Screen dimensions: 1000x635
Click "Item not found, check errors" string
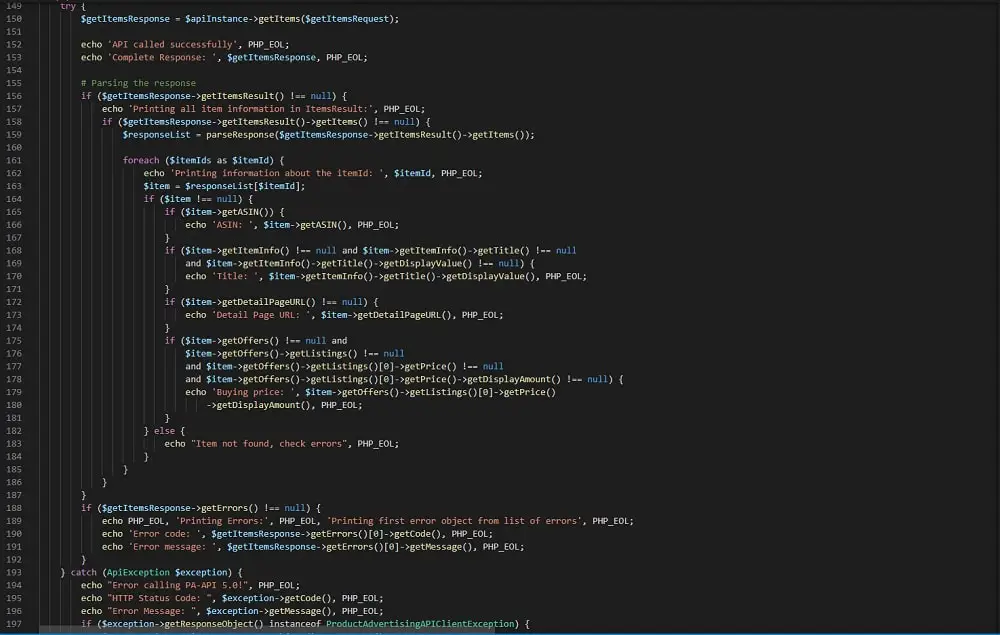[269, 444]
